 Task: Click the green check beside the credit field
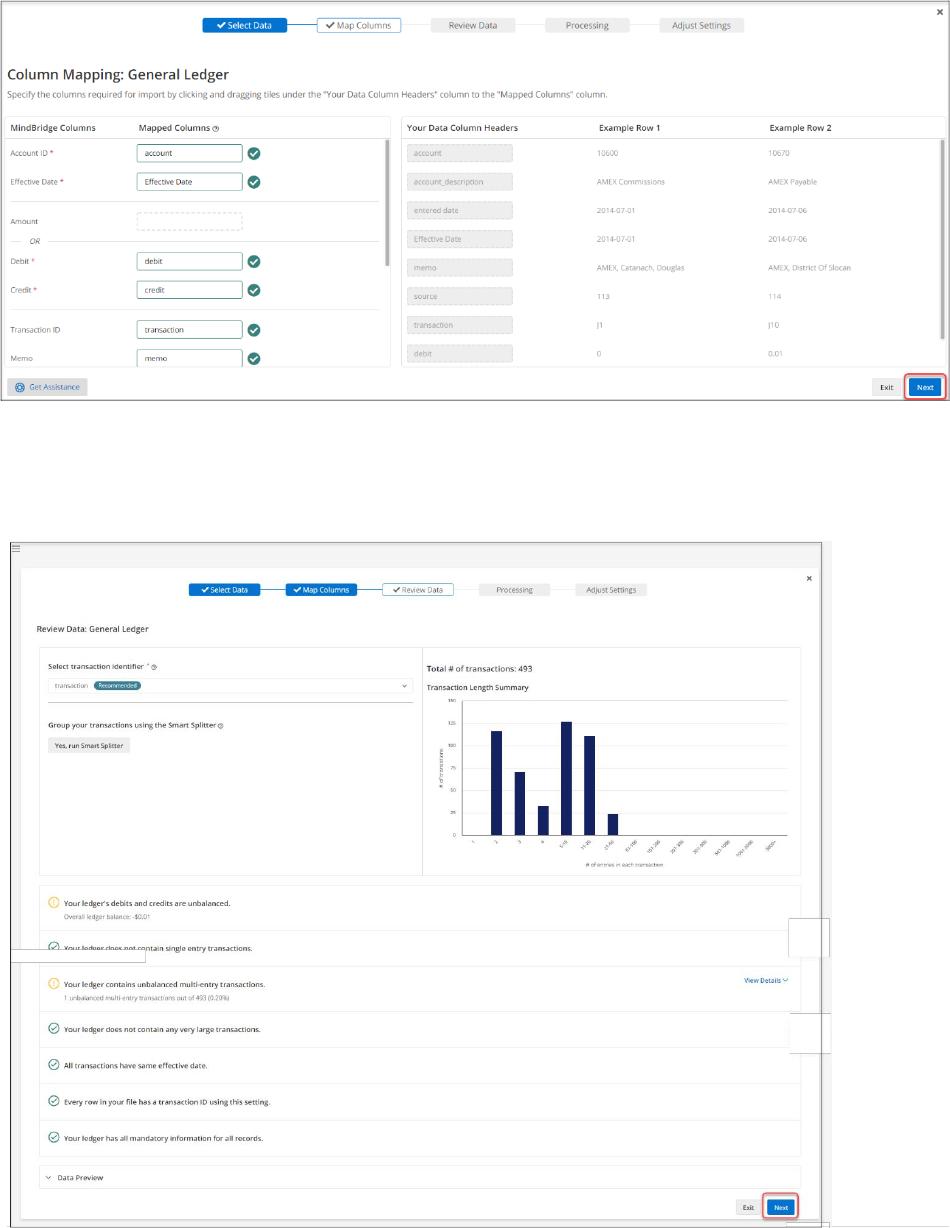coord(254,290)
